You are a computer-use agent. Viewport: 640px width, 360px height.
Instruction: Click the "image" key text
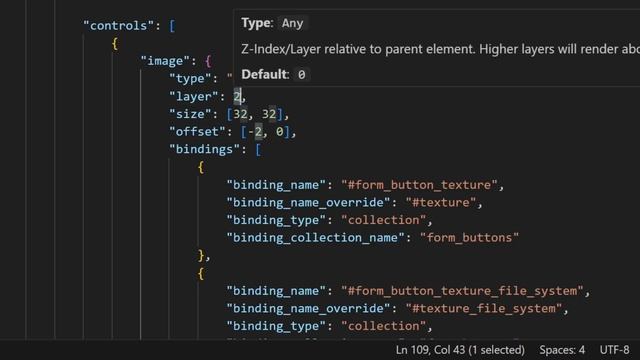click(165, 61)
